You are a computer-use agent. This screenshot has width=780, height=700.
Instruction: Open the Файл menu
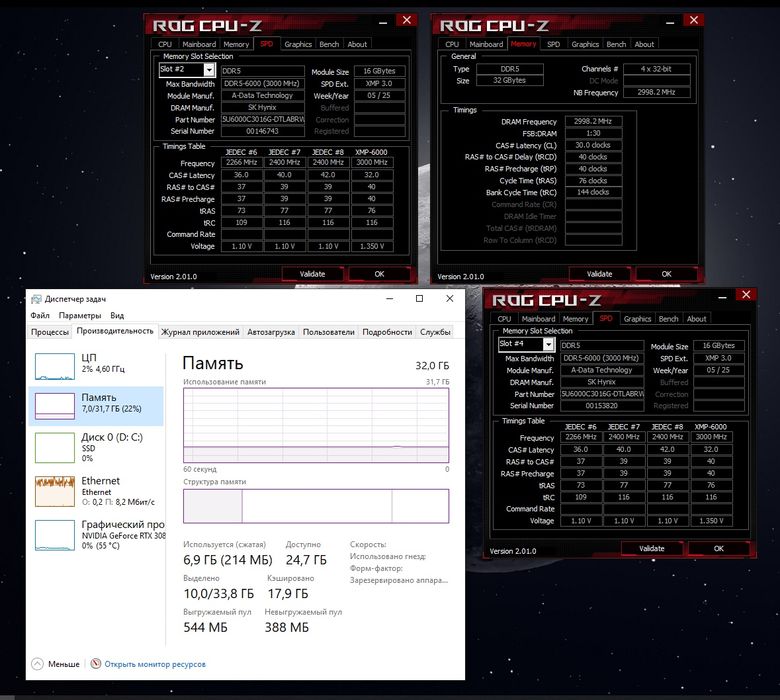[x=40, y=315]
